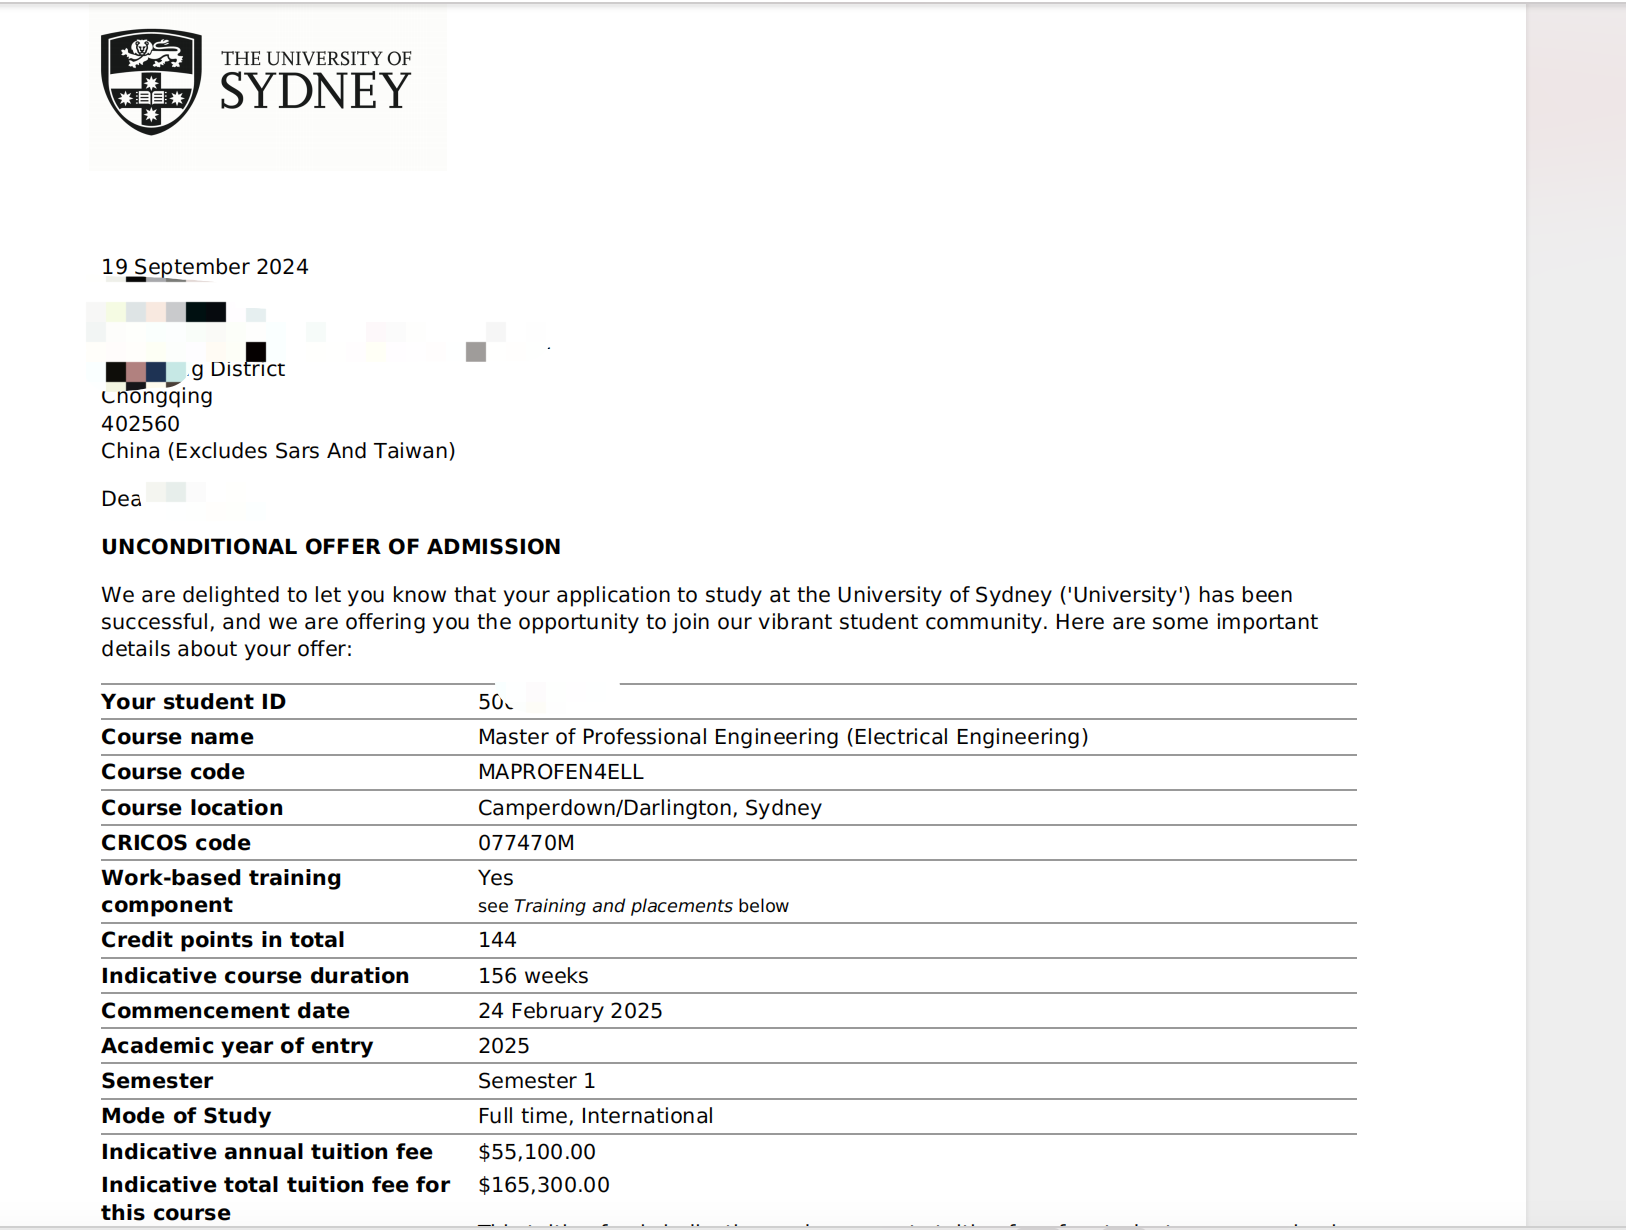Click the 'Course location' row label
Screen dimensions: 1626x1230
[192, 808]
